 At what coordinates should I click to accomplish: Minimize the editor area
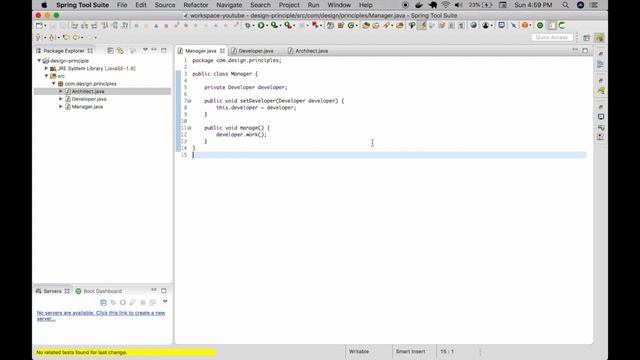(575, 50)
